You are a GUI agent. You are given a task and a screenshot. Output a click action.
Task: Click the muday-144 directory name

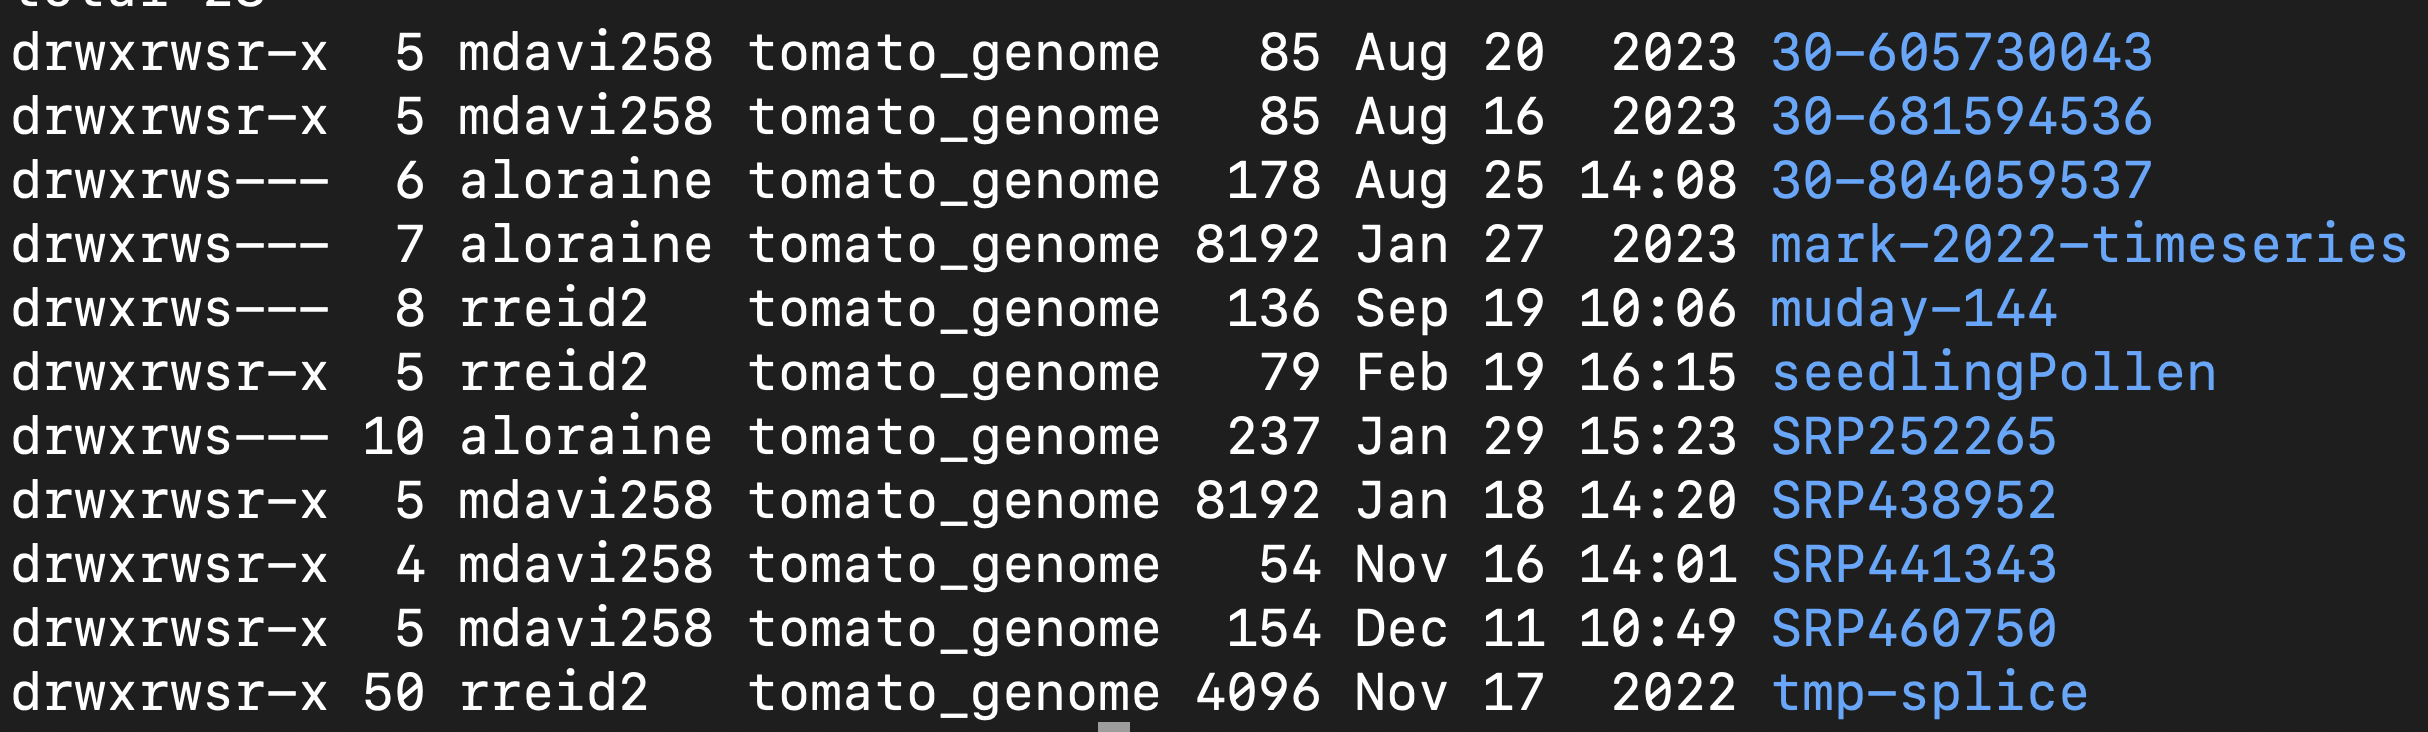point(1913,309)
